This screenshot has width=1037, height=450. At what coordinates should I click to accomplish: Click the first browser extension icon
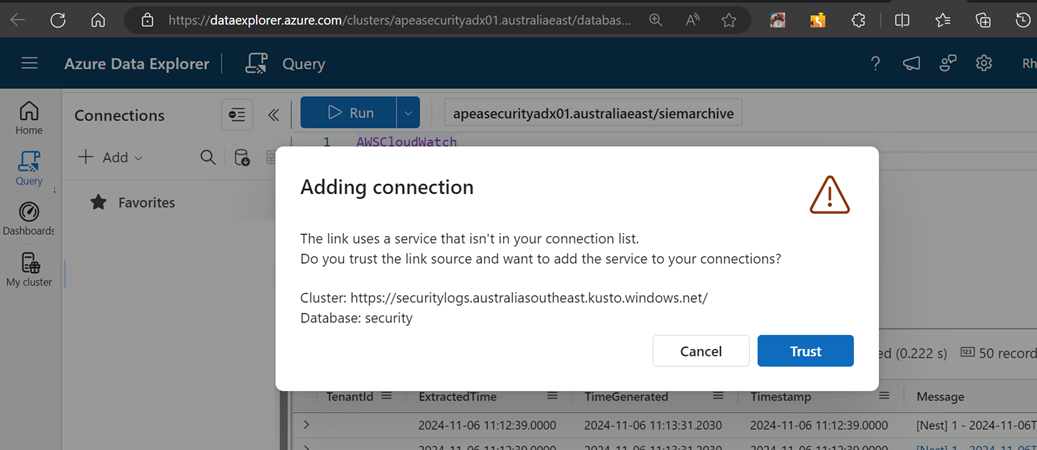point(778,21)
